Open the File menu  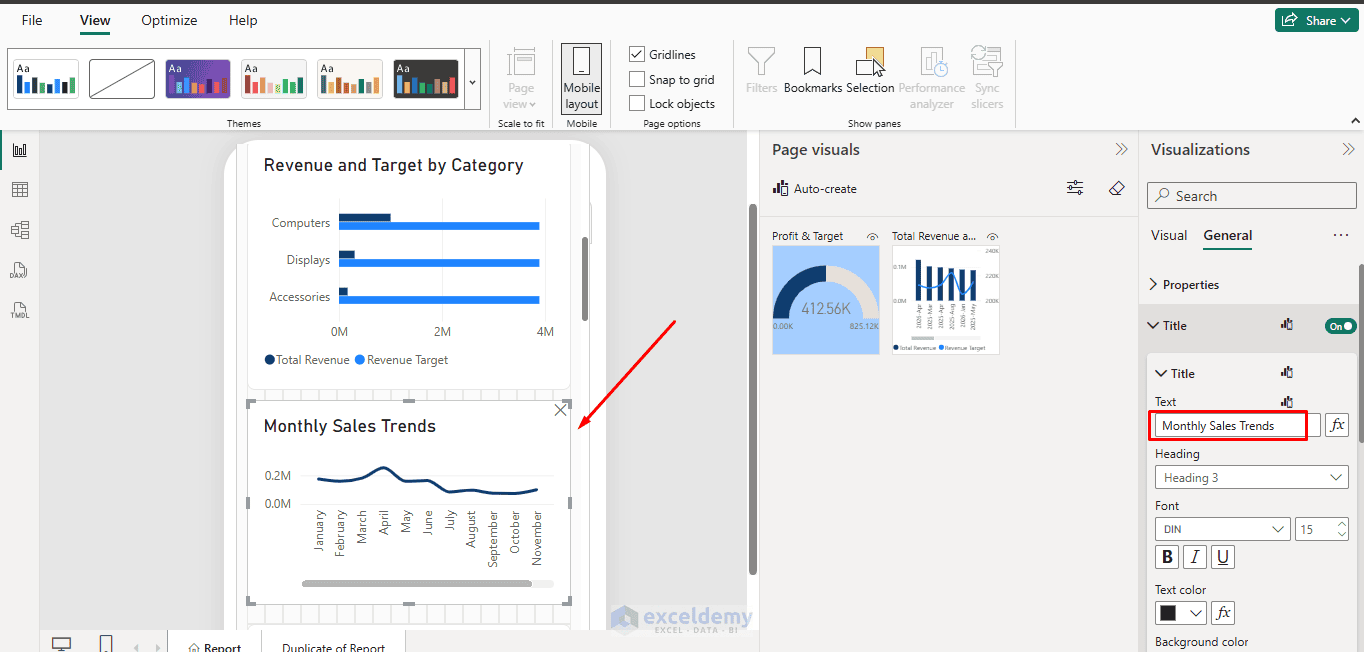pos(32,20)
